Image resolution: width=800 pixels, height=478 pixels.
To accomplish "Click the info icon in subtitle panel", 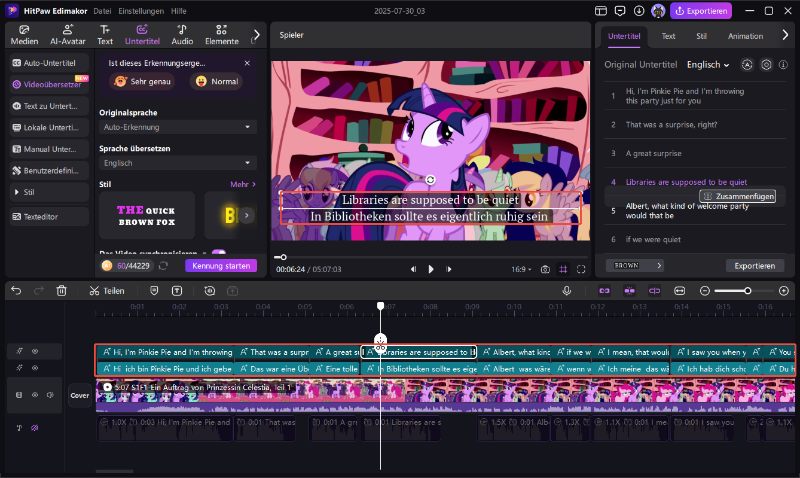I will click(783, 65).
